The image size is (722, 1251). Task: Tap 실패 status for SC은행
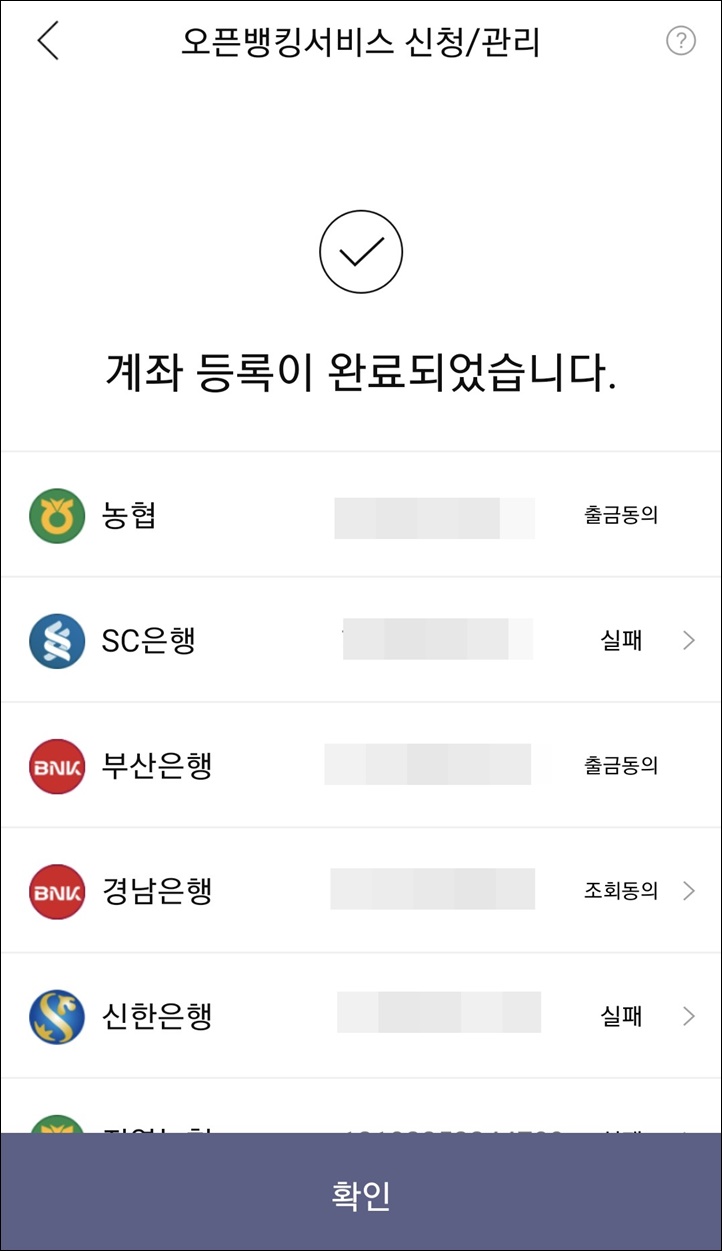click(x=621, y=641)
